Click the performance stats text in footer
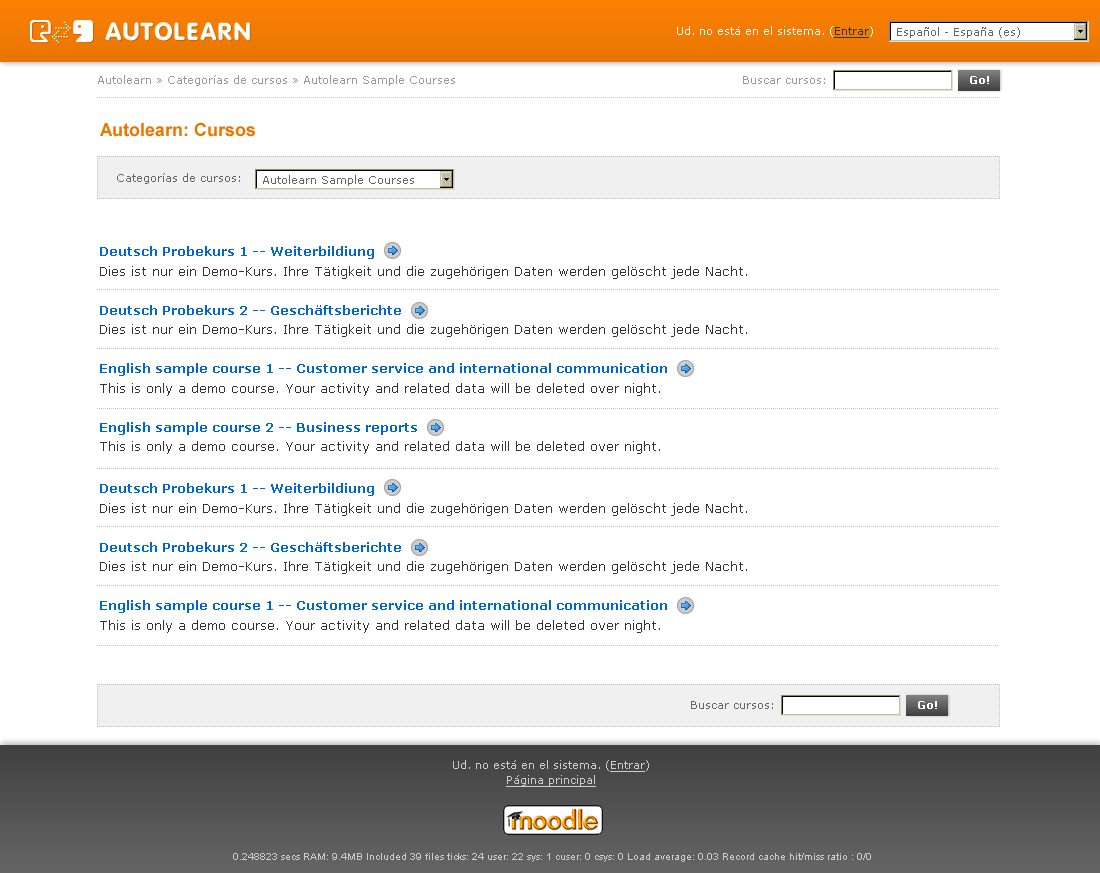The image size is (1100, 873). [551, 856]
